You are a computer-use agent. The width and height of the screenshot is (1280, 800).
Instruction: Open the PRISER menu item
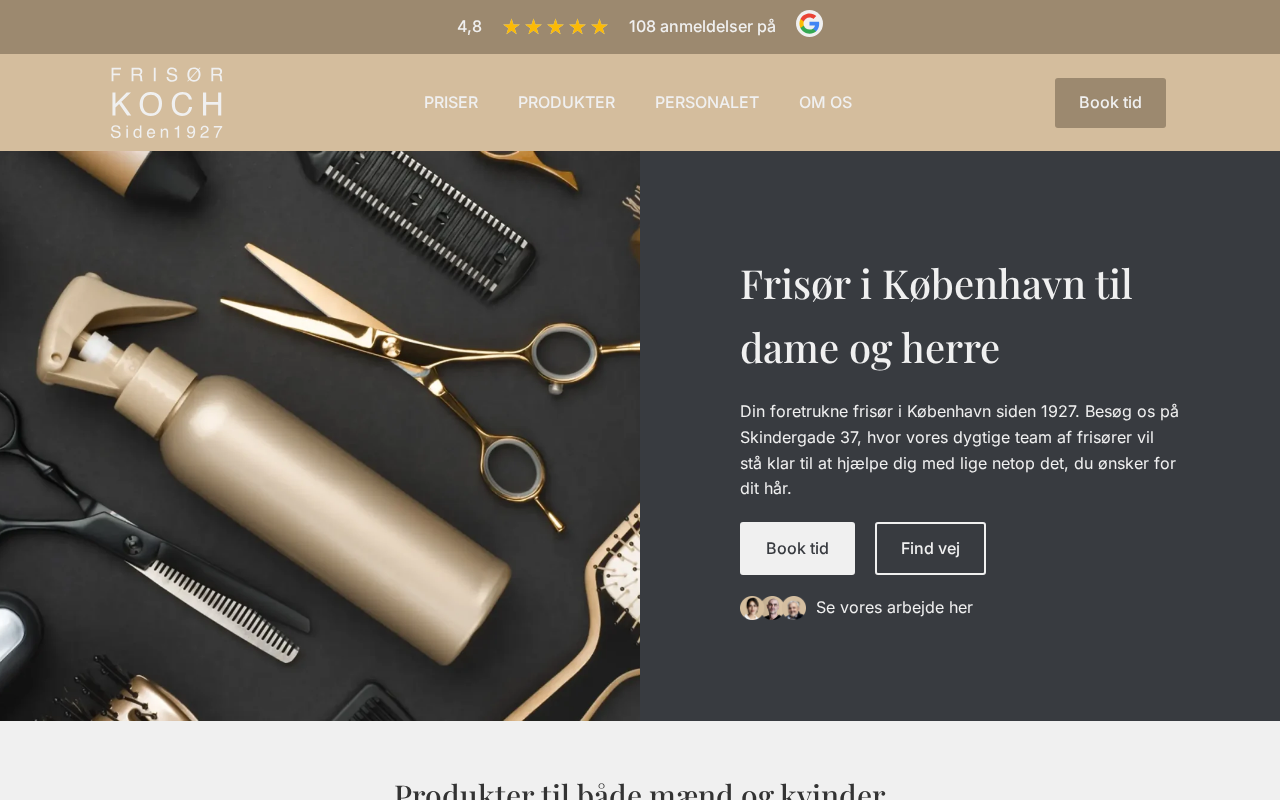pyautogui.click(x=451, y=102)
